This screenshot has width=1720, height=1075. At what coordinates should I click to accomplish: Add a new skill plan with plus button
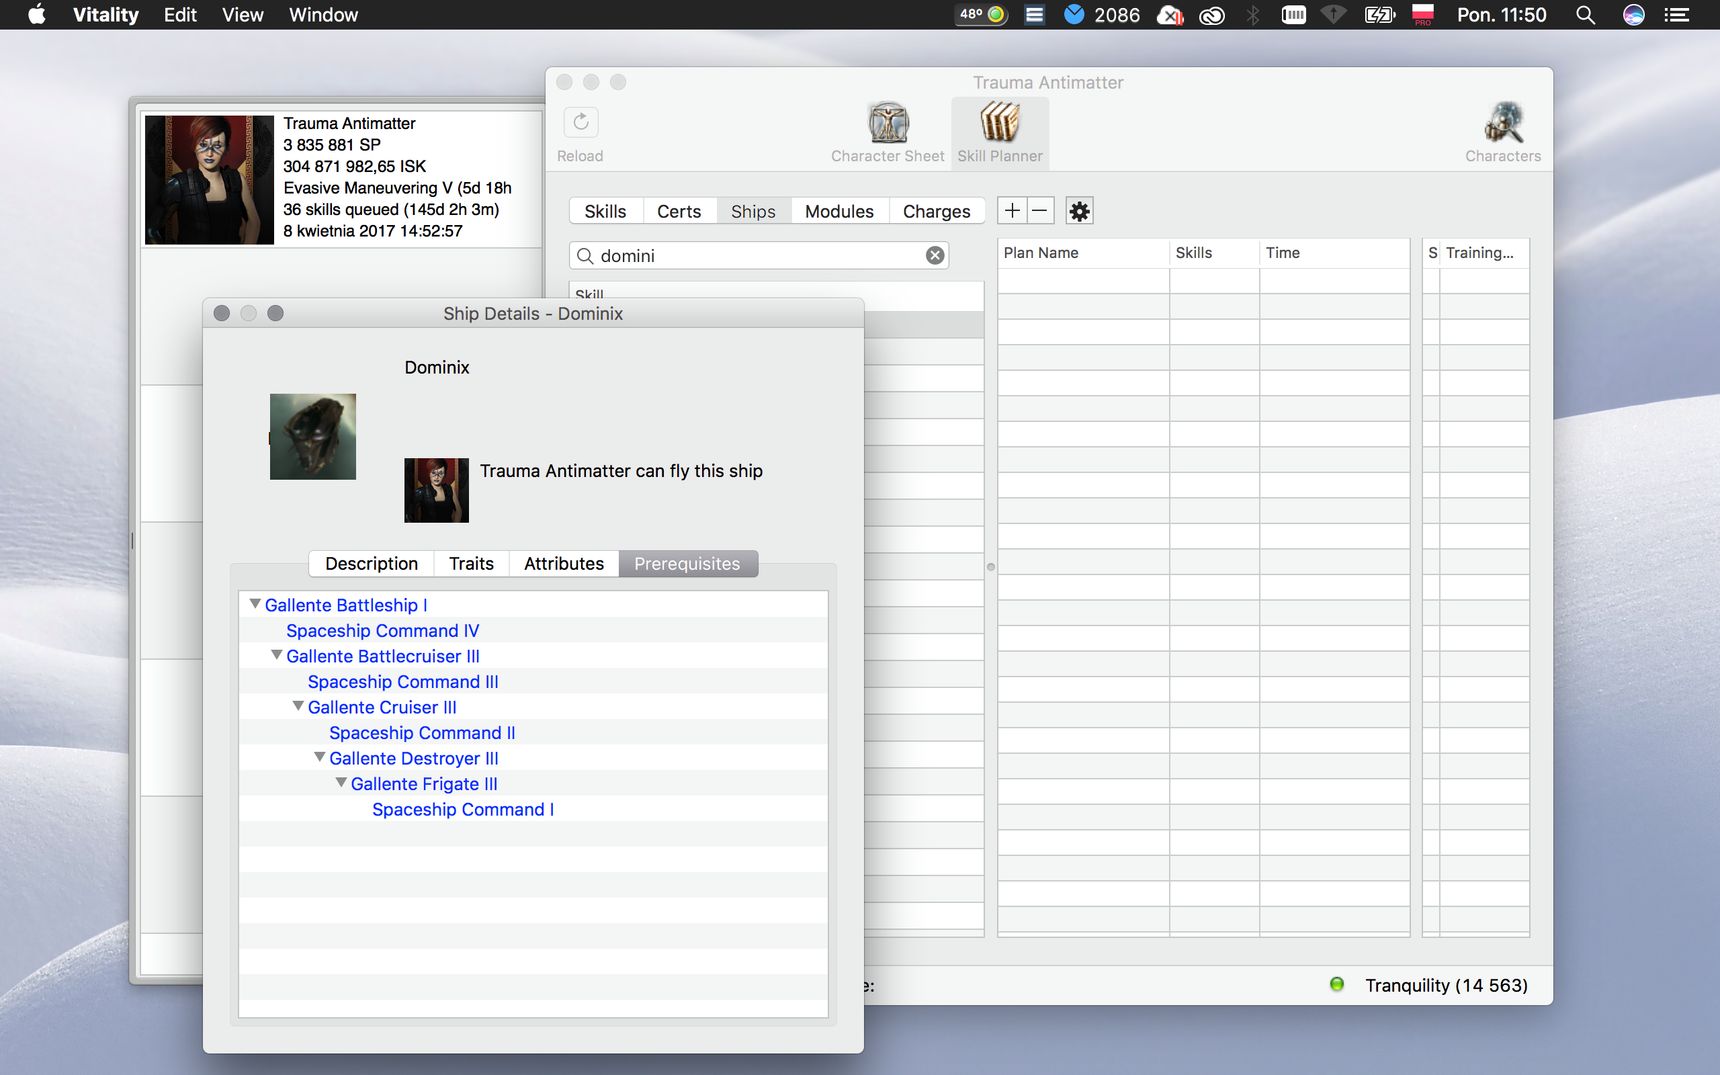(1012, 211)
